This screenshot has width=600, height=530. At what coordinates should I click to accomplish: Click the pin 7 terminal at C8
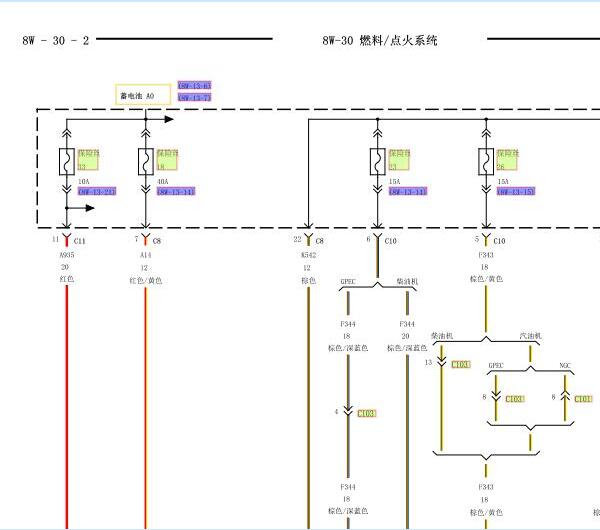pos(145,240)
